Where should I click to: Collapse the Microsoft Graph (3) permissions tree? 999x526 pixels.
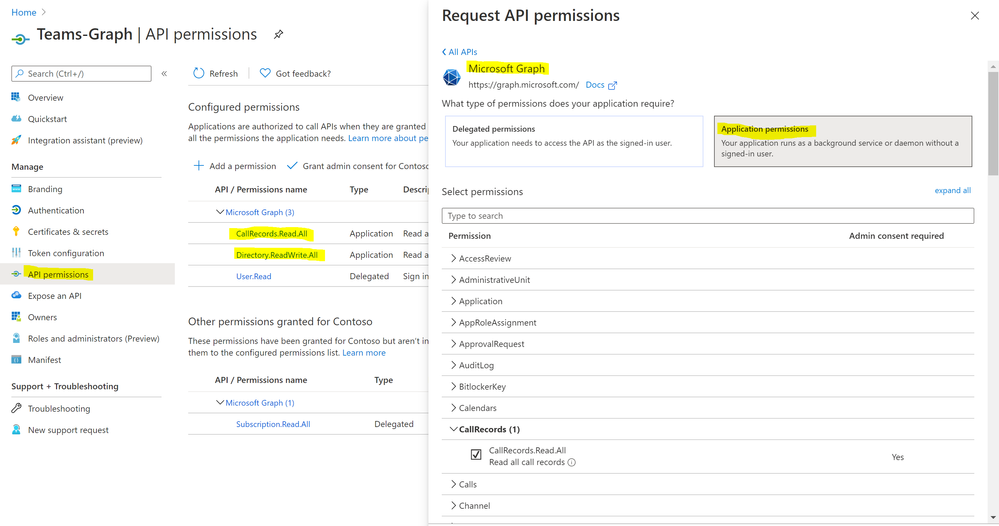220,212
